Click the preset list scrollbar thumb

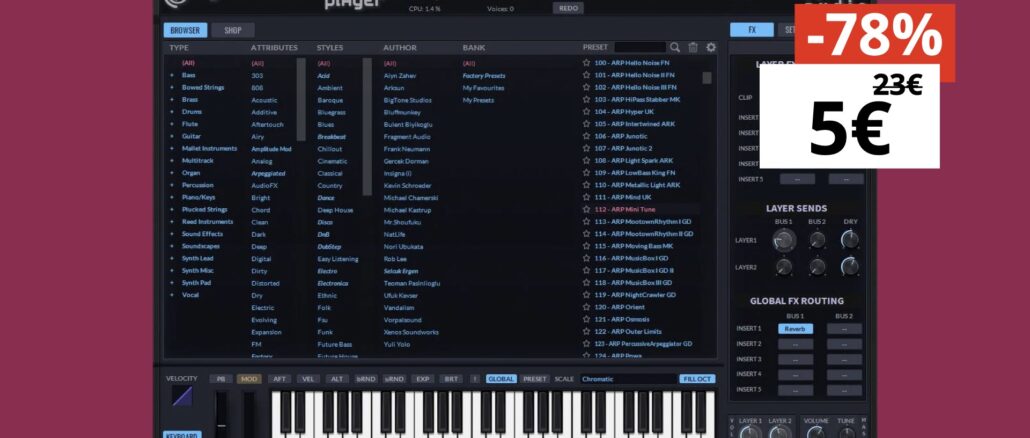pyautogui.click(x=707, y=77)
